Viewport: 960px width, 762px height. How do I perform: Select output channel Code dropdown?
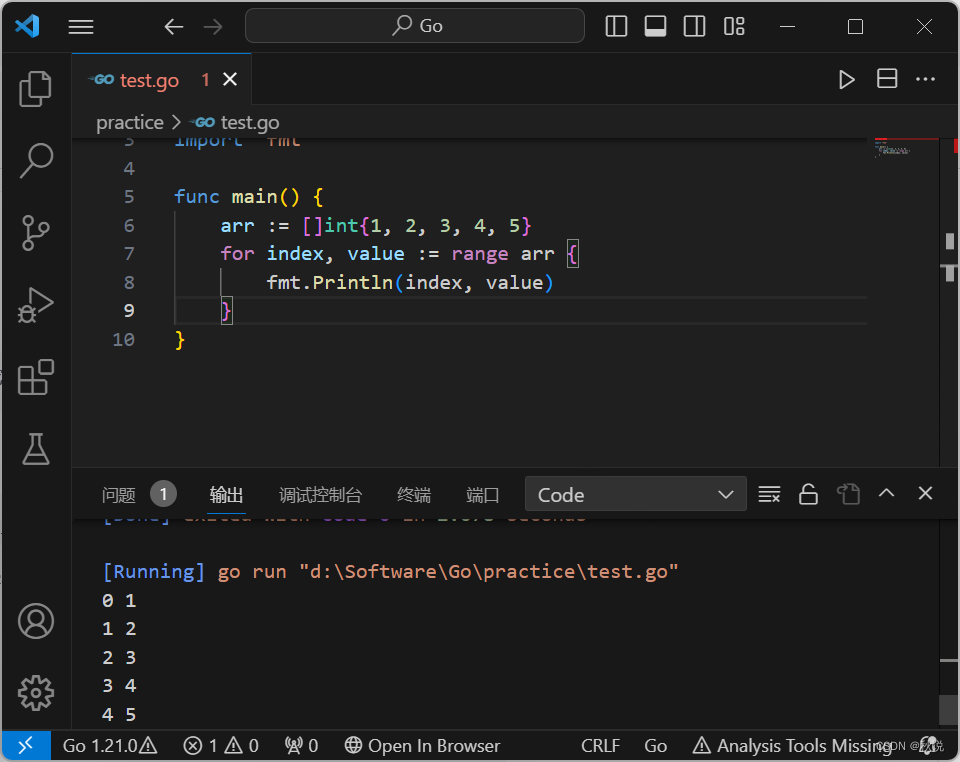[636, 494]
